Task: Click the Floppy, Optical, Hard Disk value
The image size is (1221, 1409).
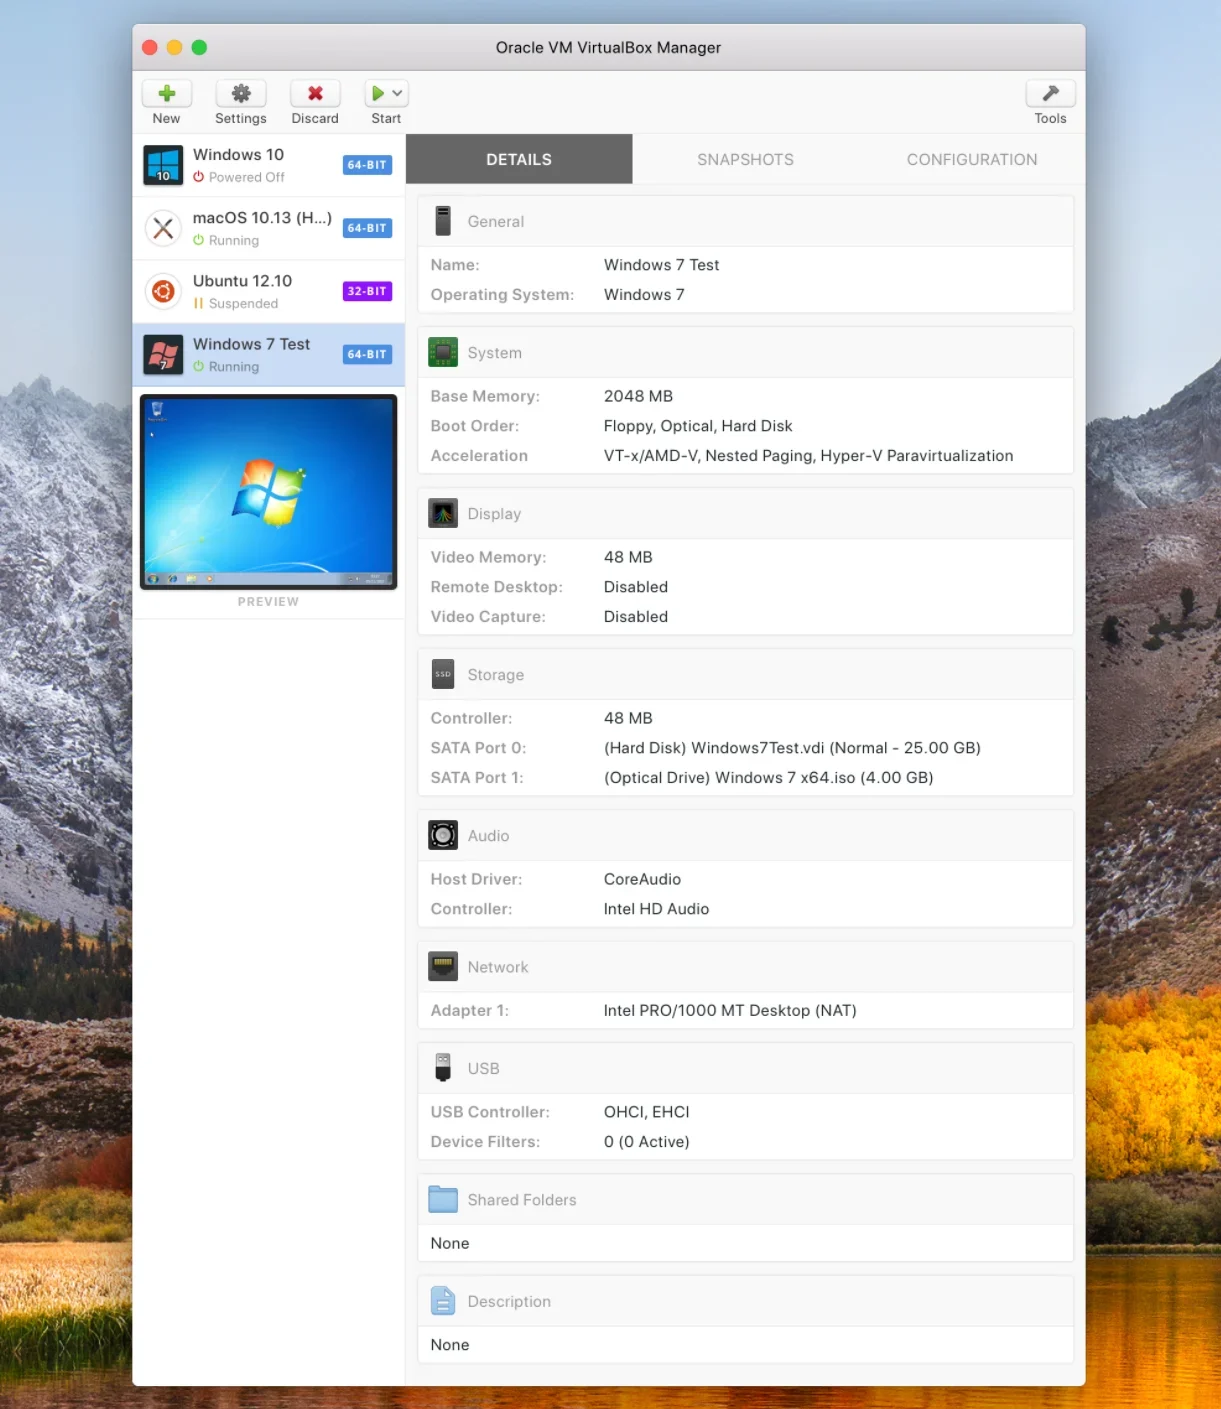Action: click(x=698, y=426)
